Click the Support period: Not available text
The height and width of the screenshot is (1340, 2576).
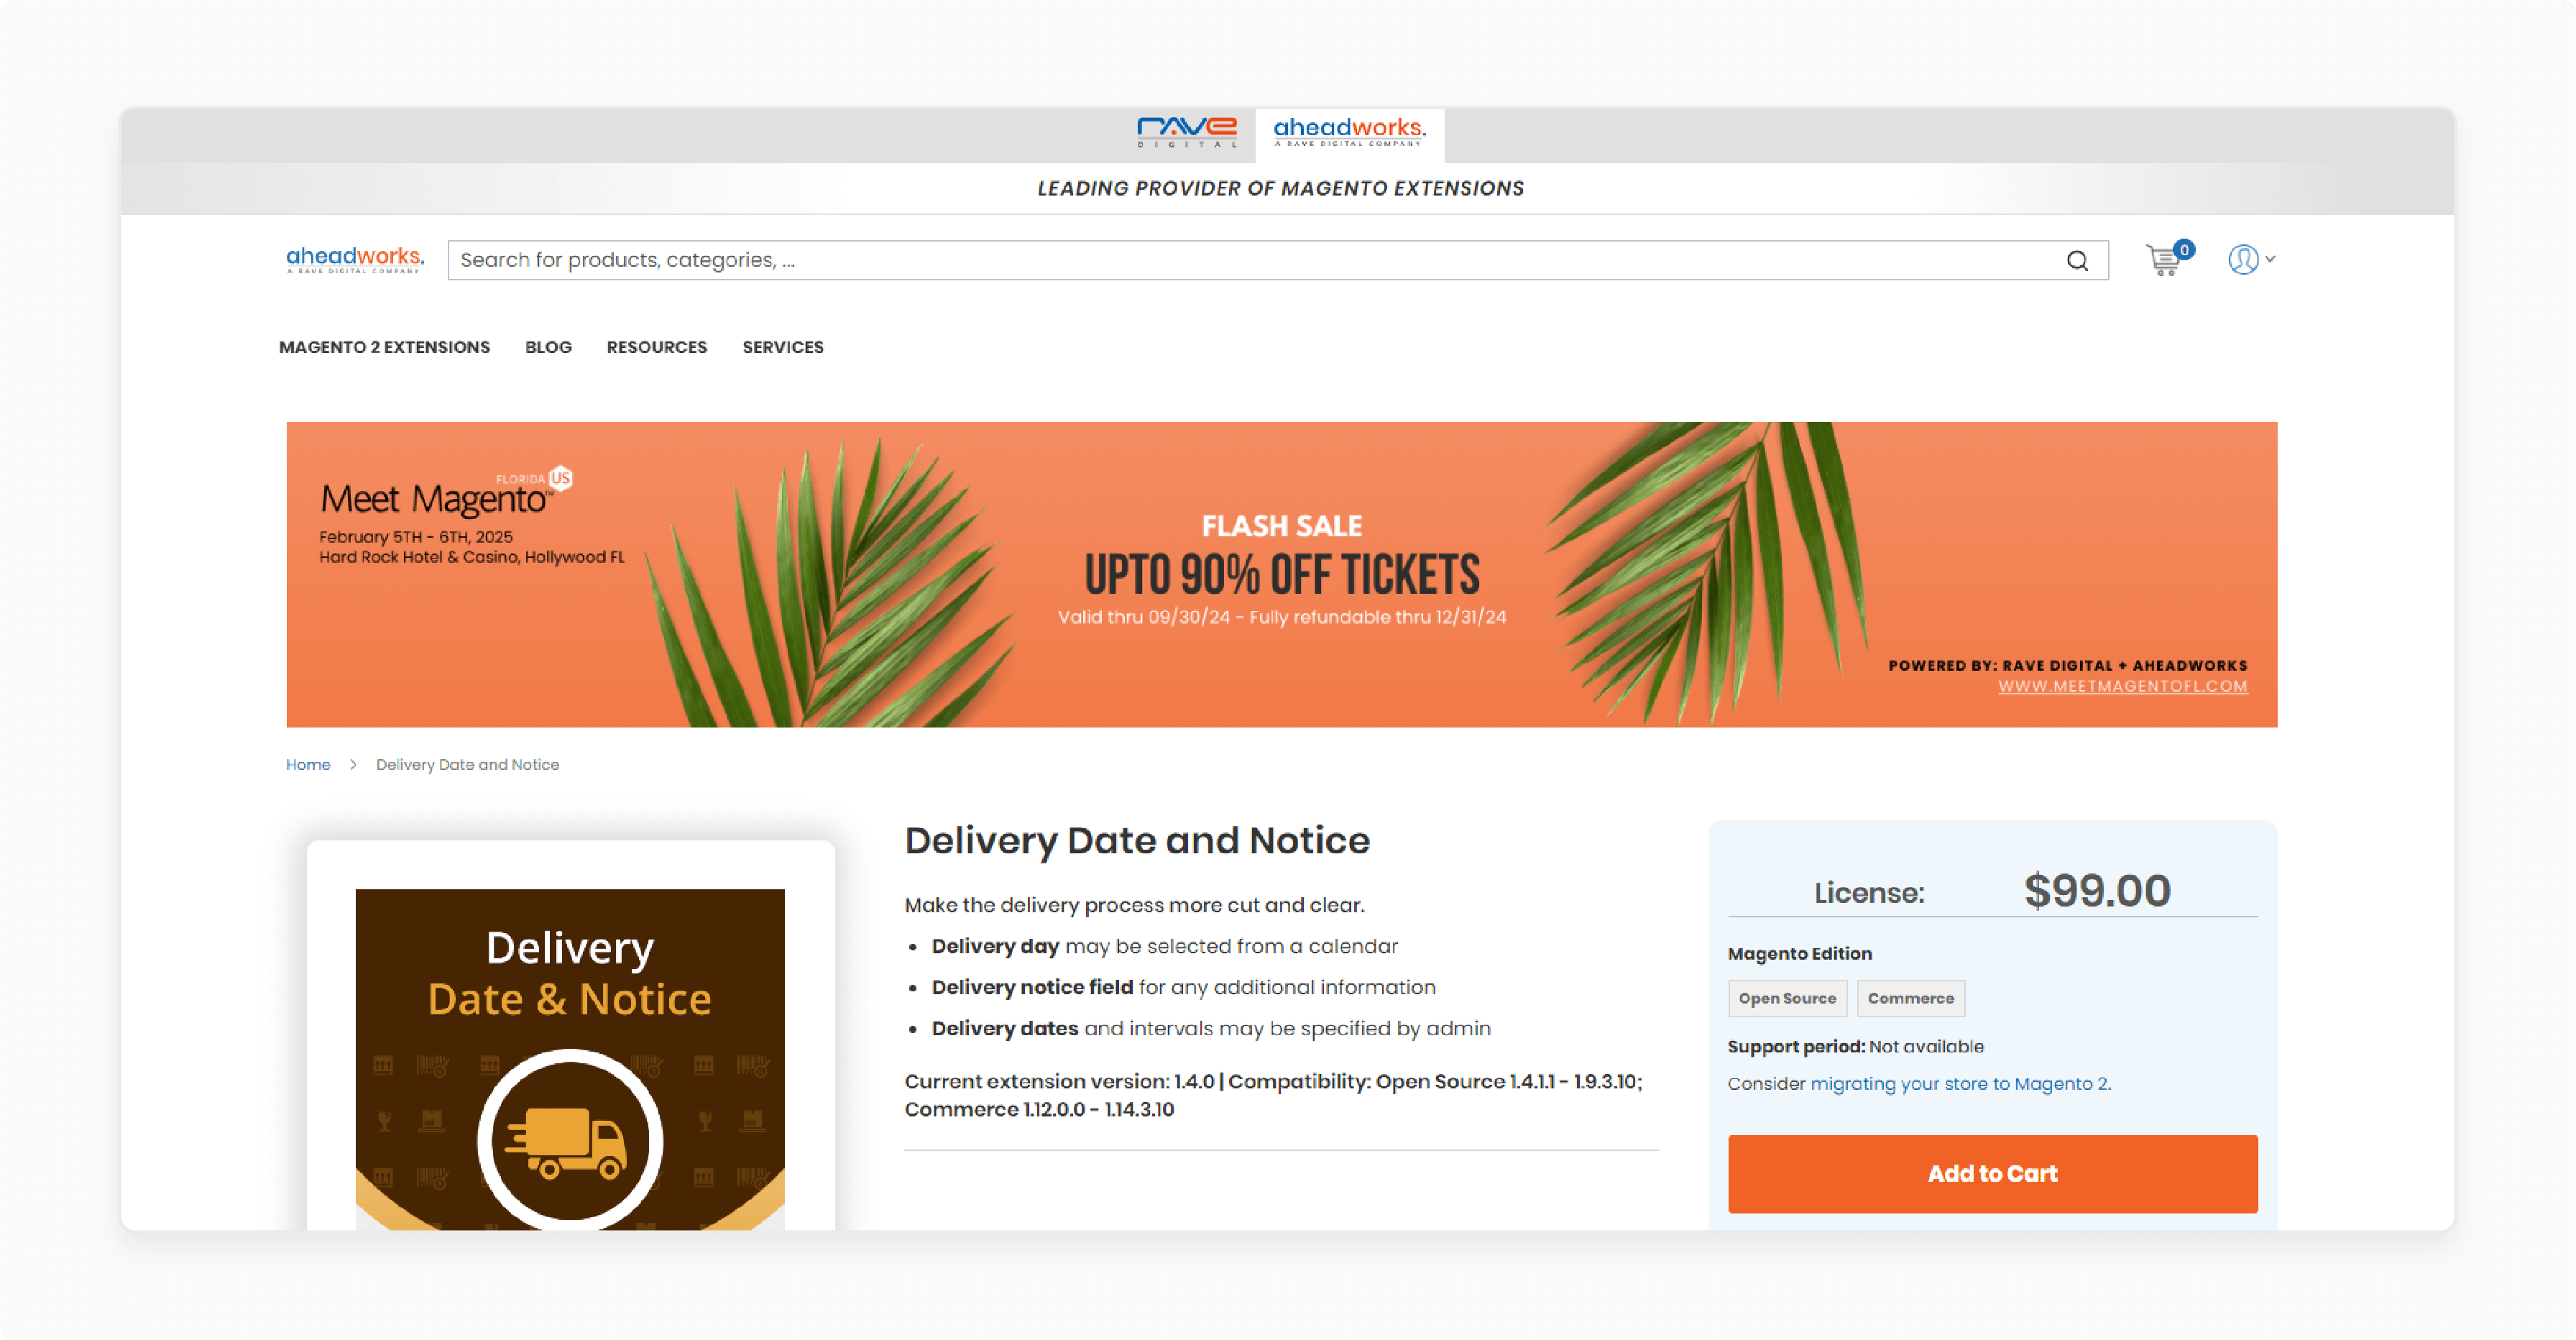point(1855,1046)
